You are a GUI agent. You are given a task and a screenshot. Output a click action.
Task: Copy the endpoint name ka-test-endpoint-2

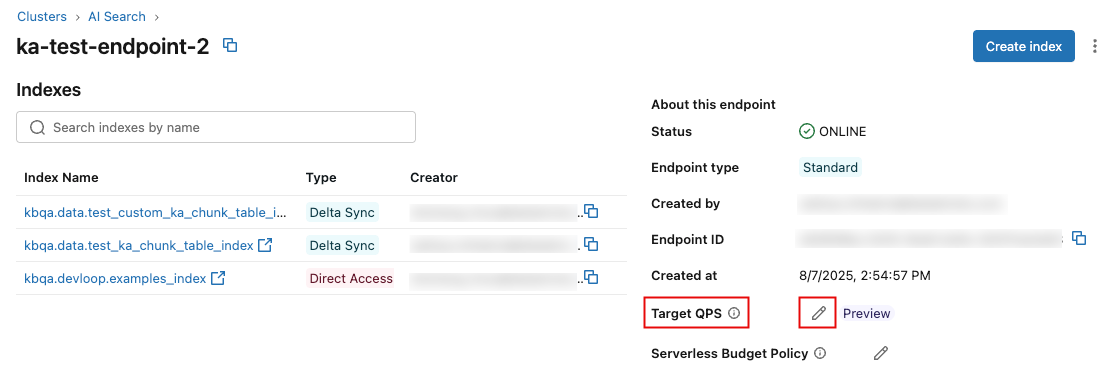pos(230,46)
